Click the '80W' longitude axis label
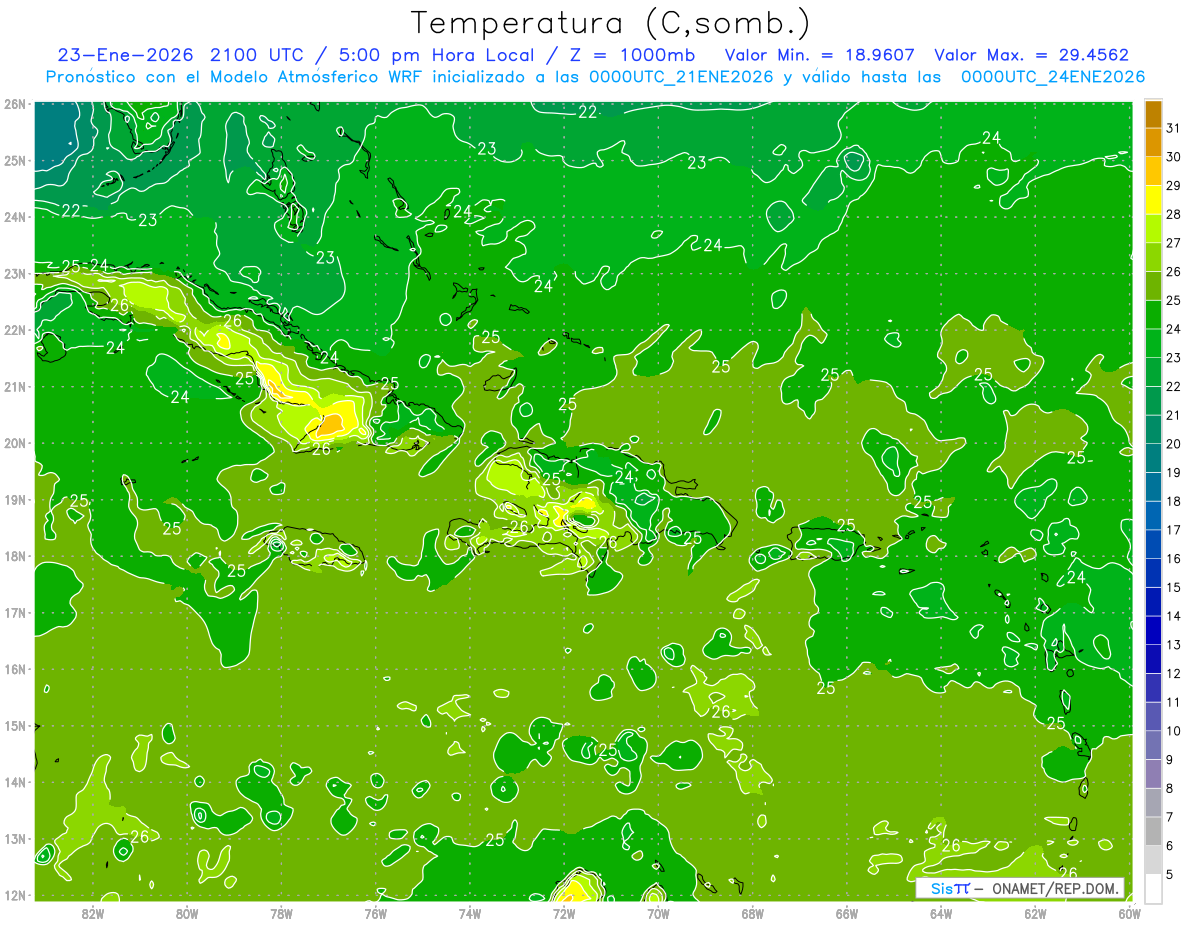 186,913
